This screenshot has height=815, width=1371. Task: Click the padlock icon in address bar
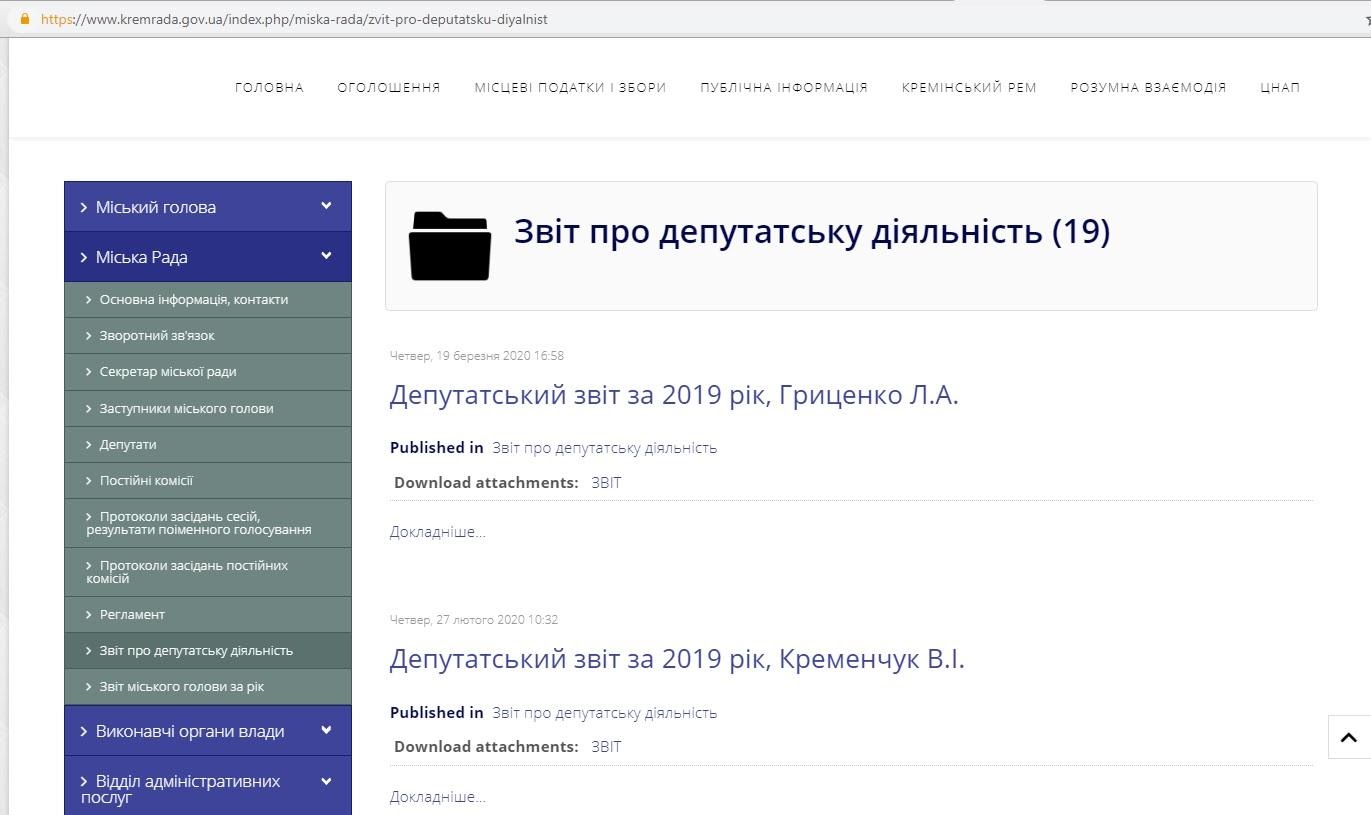[25, 19]
